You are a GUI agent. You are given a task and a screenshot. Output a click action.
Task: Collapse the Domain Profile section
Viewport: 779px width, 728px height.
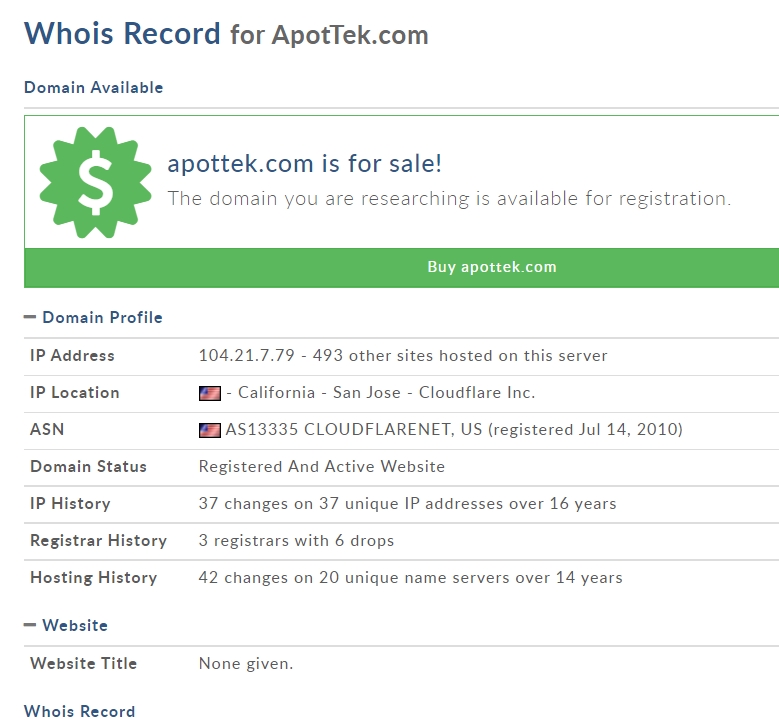(x=30, y=318)
